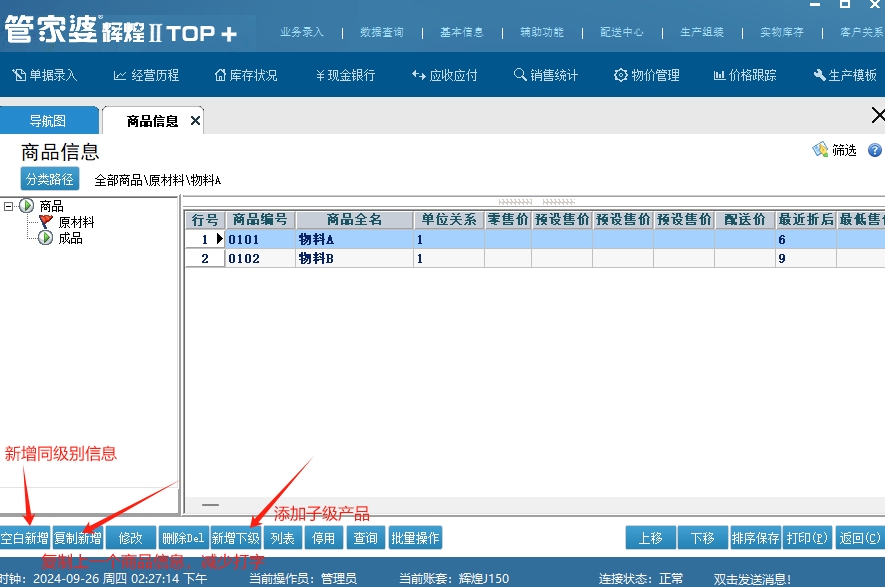Image resolution: width=885 pixels, height=587 pixels.
Task: Open the 实物库存 menu
Action: (782, 32)
